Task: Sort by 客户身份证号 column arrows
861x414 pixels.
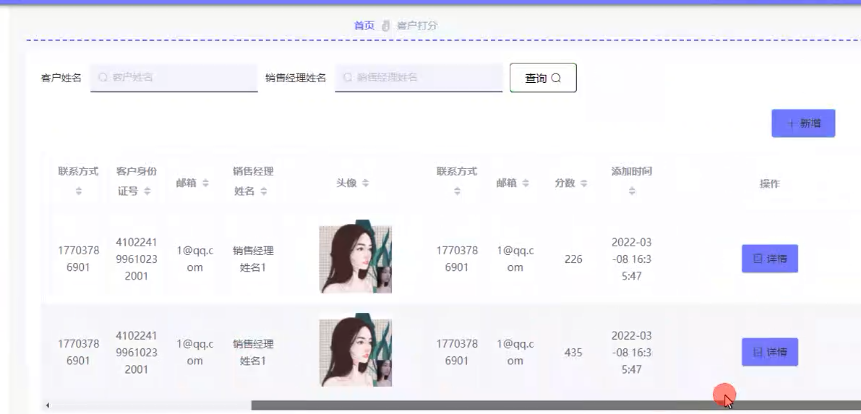Action: coord(147,191)
